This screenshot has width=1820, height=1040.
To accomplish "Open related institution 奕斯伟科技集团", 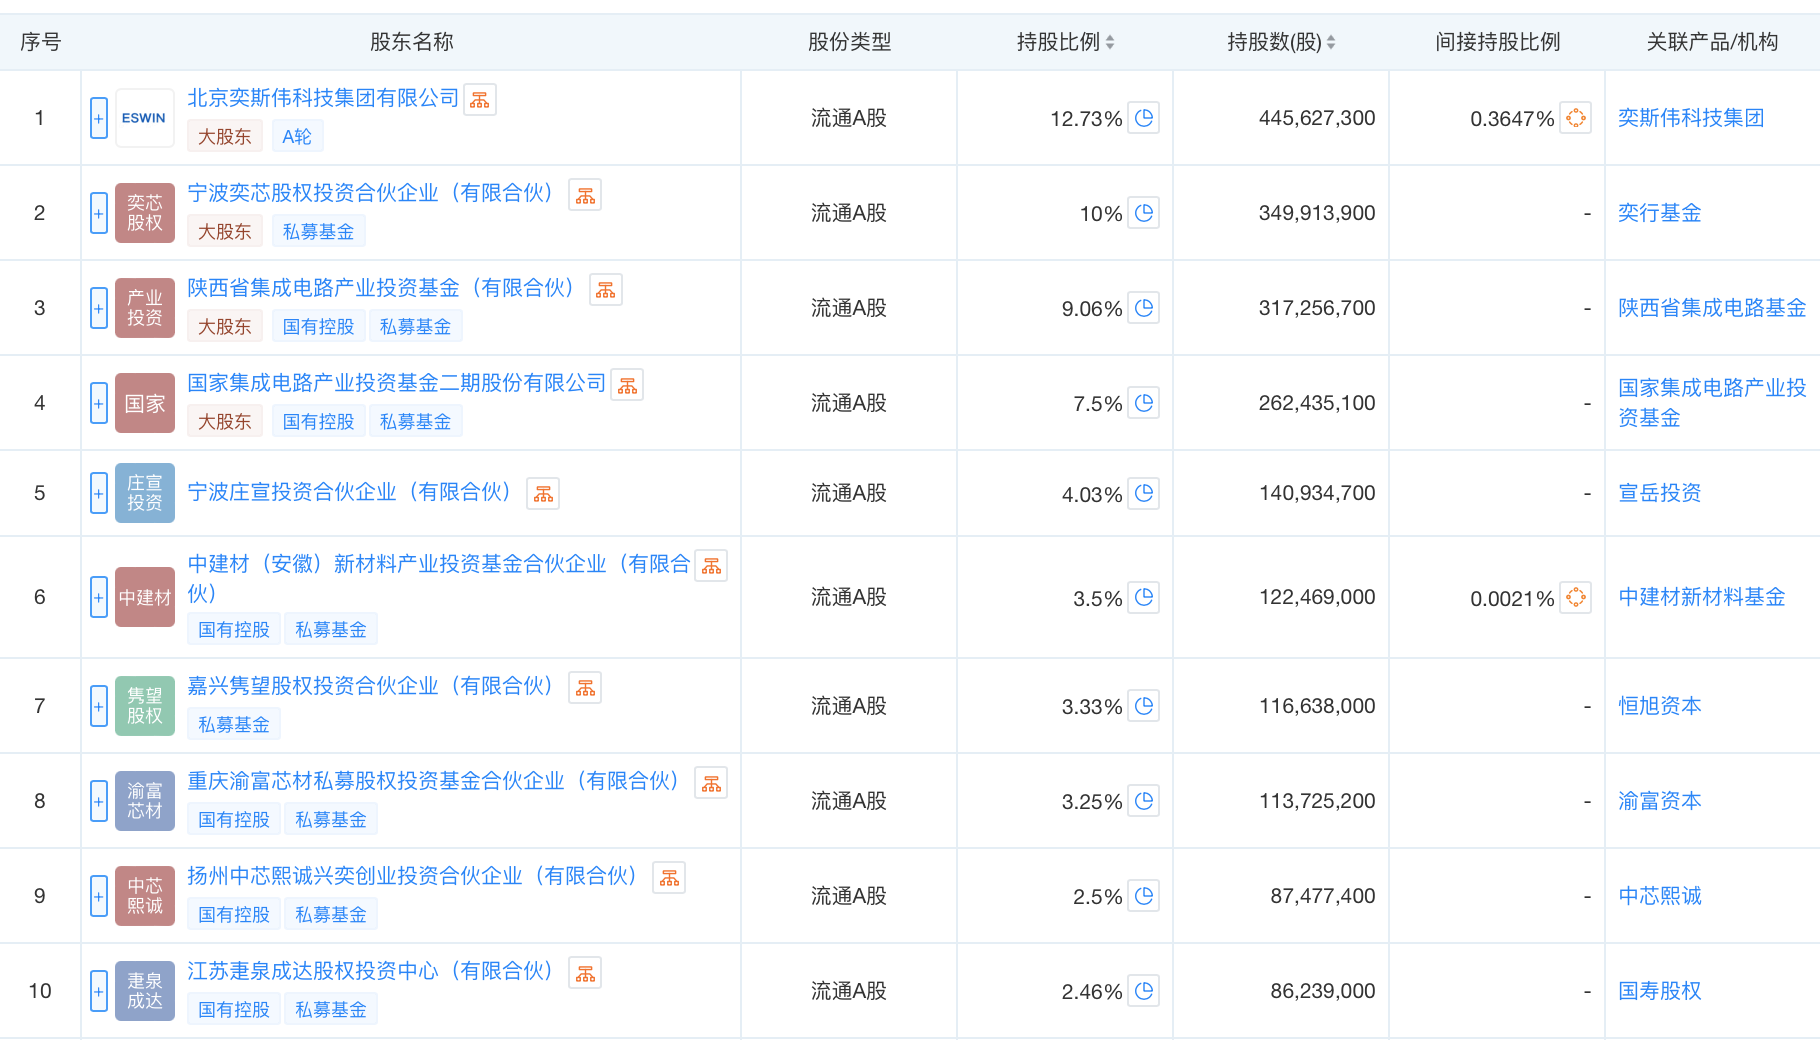I will pos(1691,118).
